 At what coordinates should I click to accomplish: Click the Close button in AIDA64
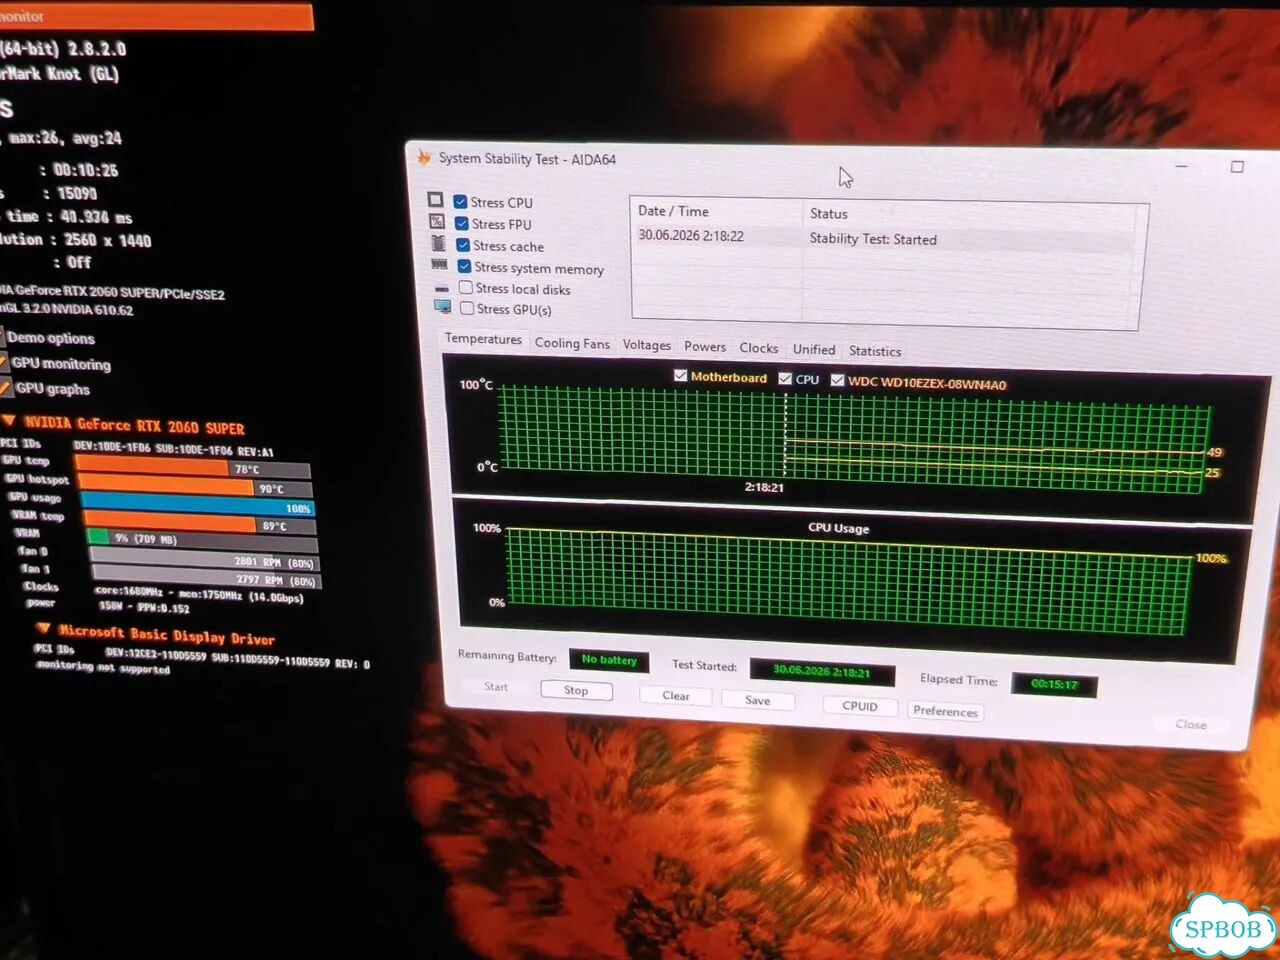(x=1191, y=724)
